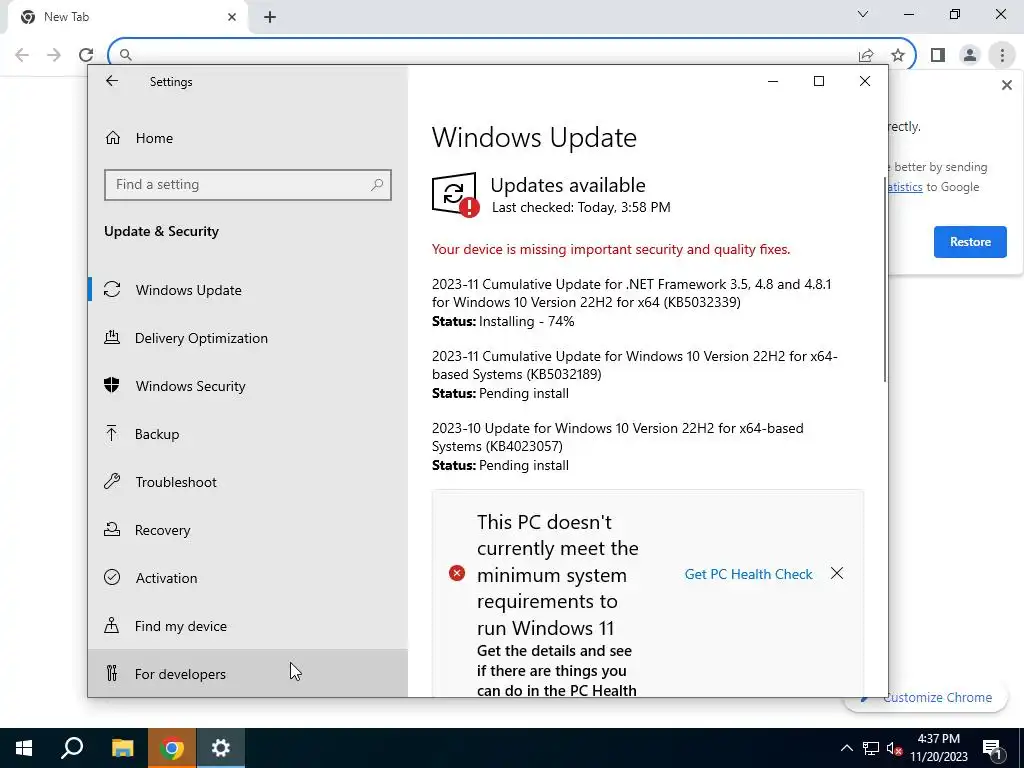Click the Last checked time text

pyautogui.click(x=581, y=208)
